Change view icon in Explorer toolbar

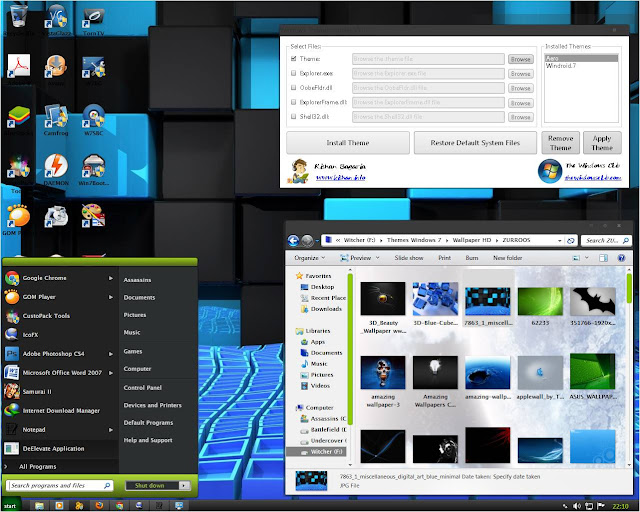(576, 258)
